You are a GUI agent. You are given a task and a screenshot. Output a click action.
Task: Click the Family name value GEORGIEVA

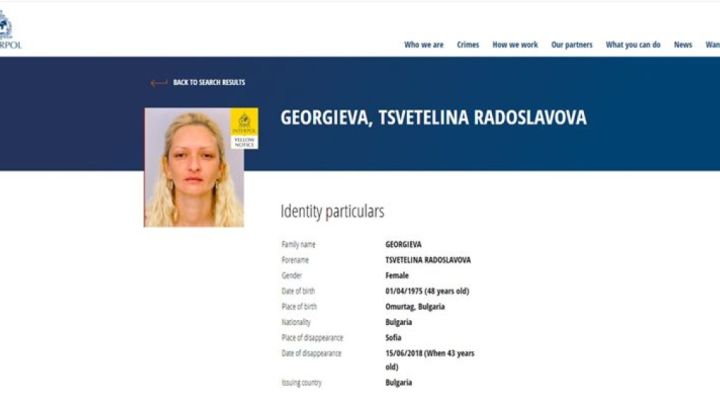tap(403, 245)
